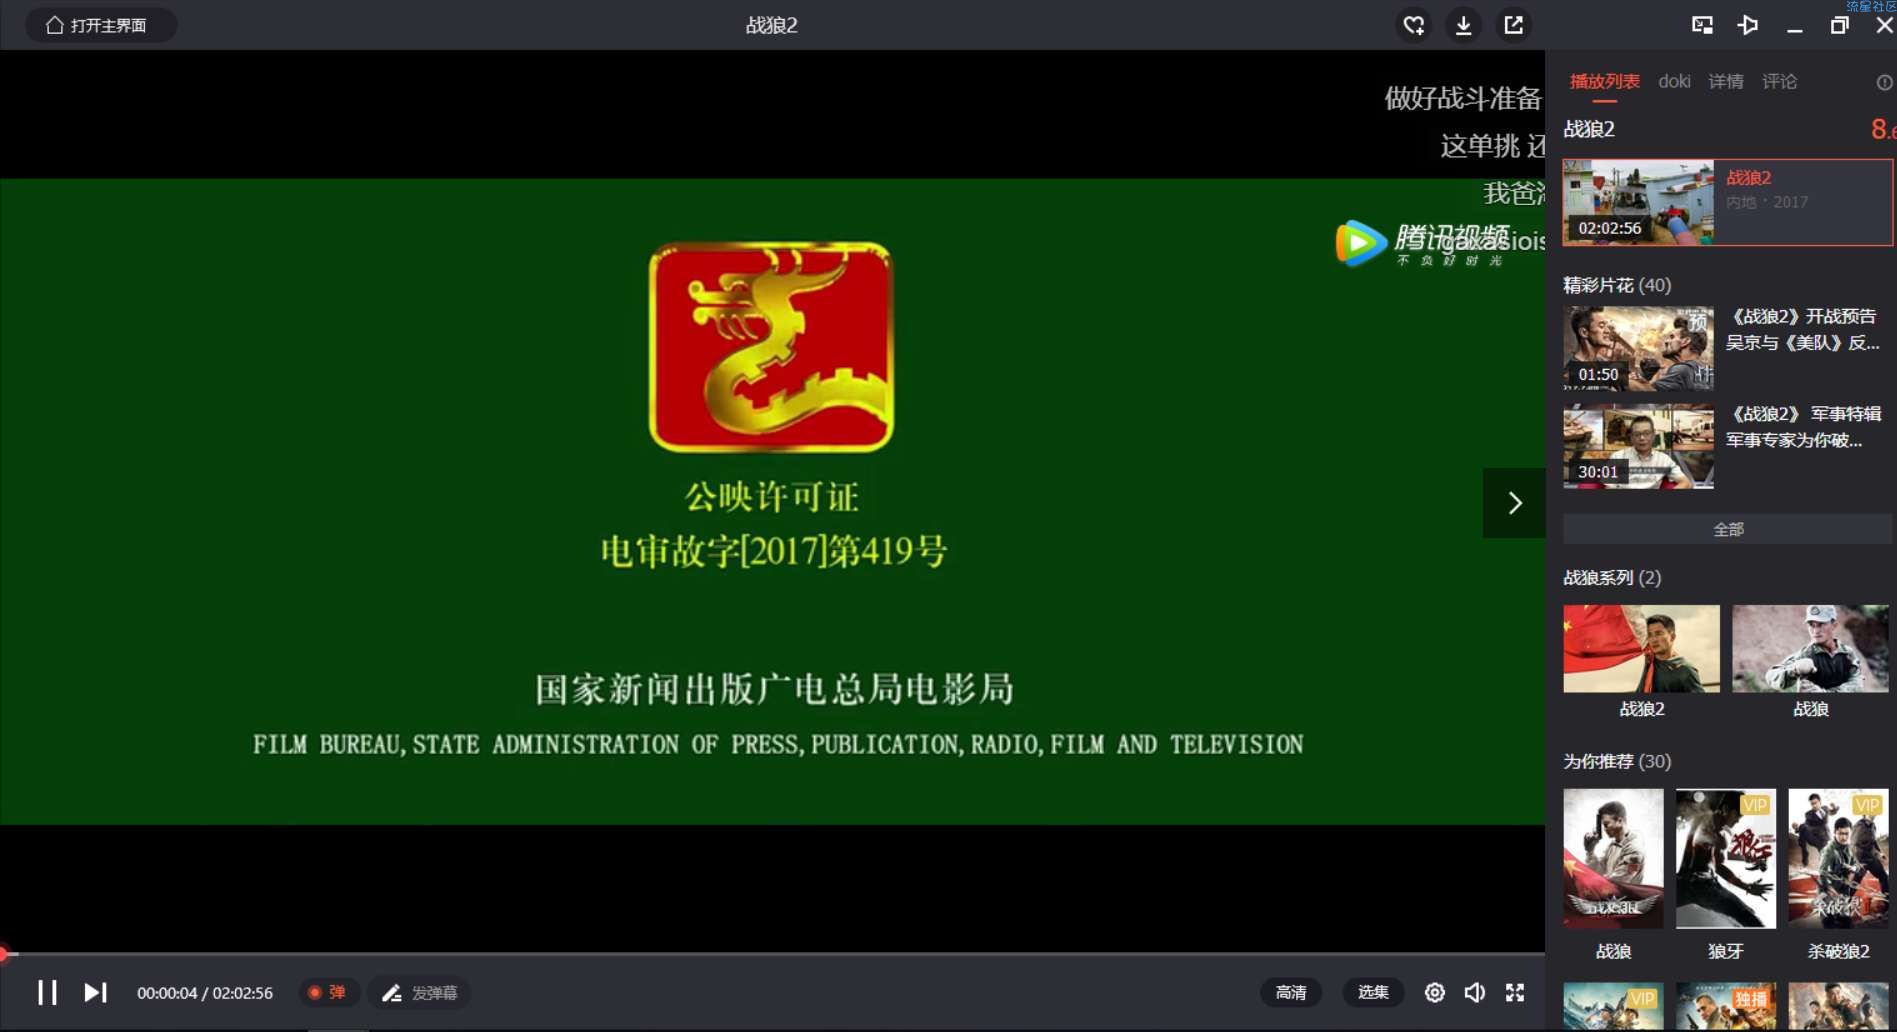The image size is (1897, 1032).
Task: Enter fullscreen mode
Action: [1515, 992]
